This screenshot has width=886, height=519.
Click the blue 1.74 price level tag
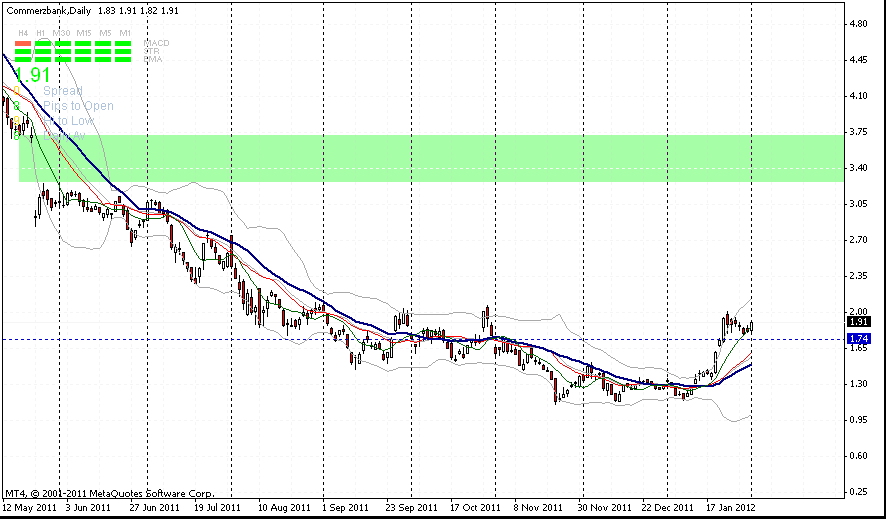click(858, 339)
